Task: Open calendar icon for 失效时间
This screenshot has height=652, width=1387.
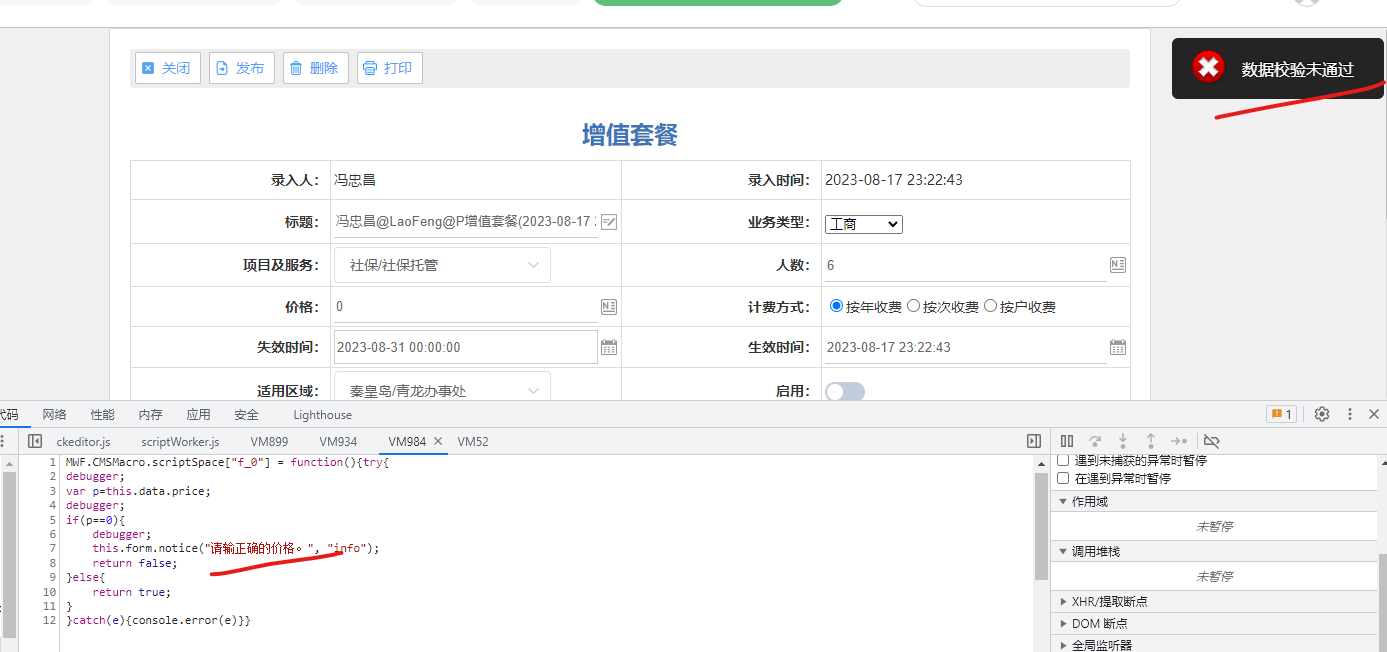Action: tap(609, 347)
